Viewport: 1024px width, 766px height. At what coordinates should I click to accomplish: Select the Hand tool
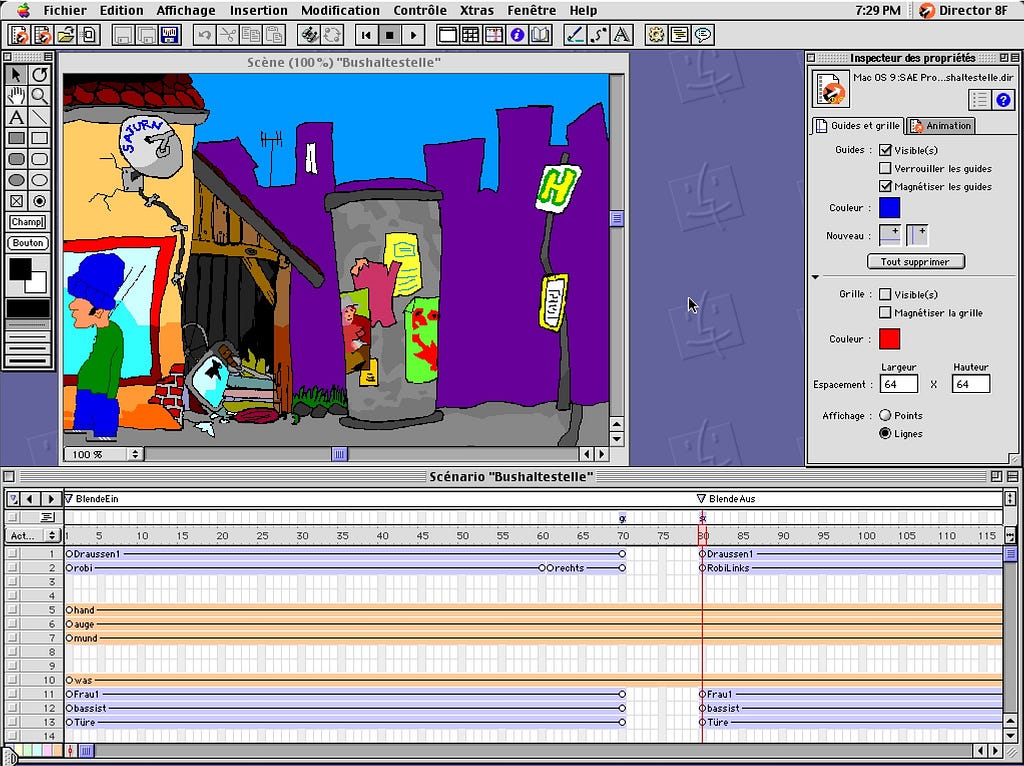pos(17,96)
